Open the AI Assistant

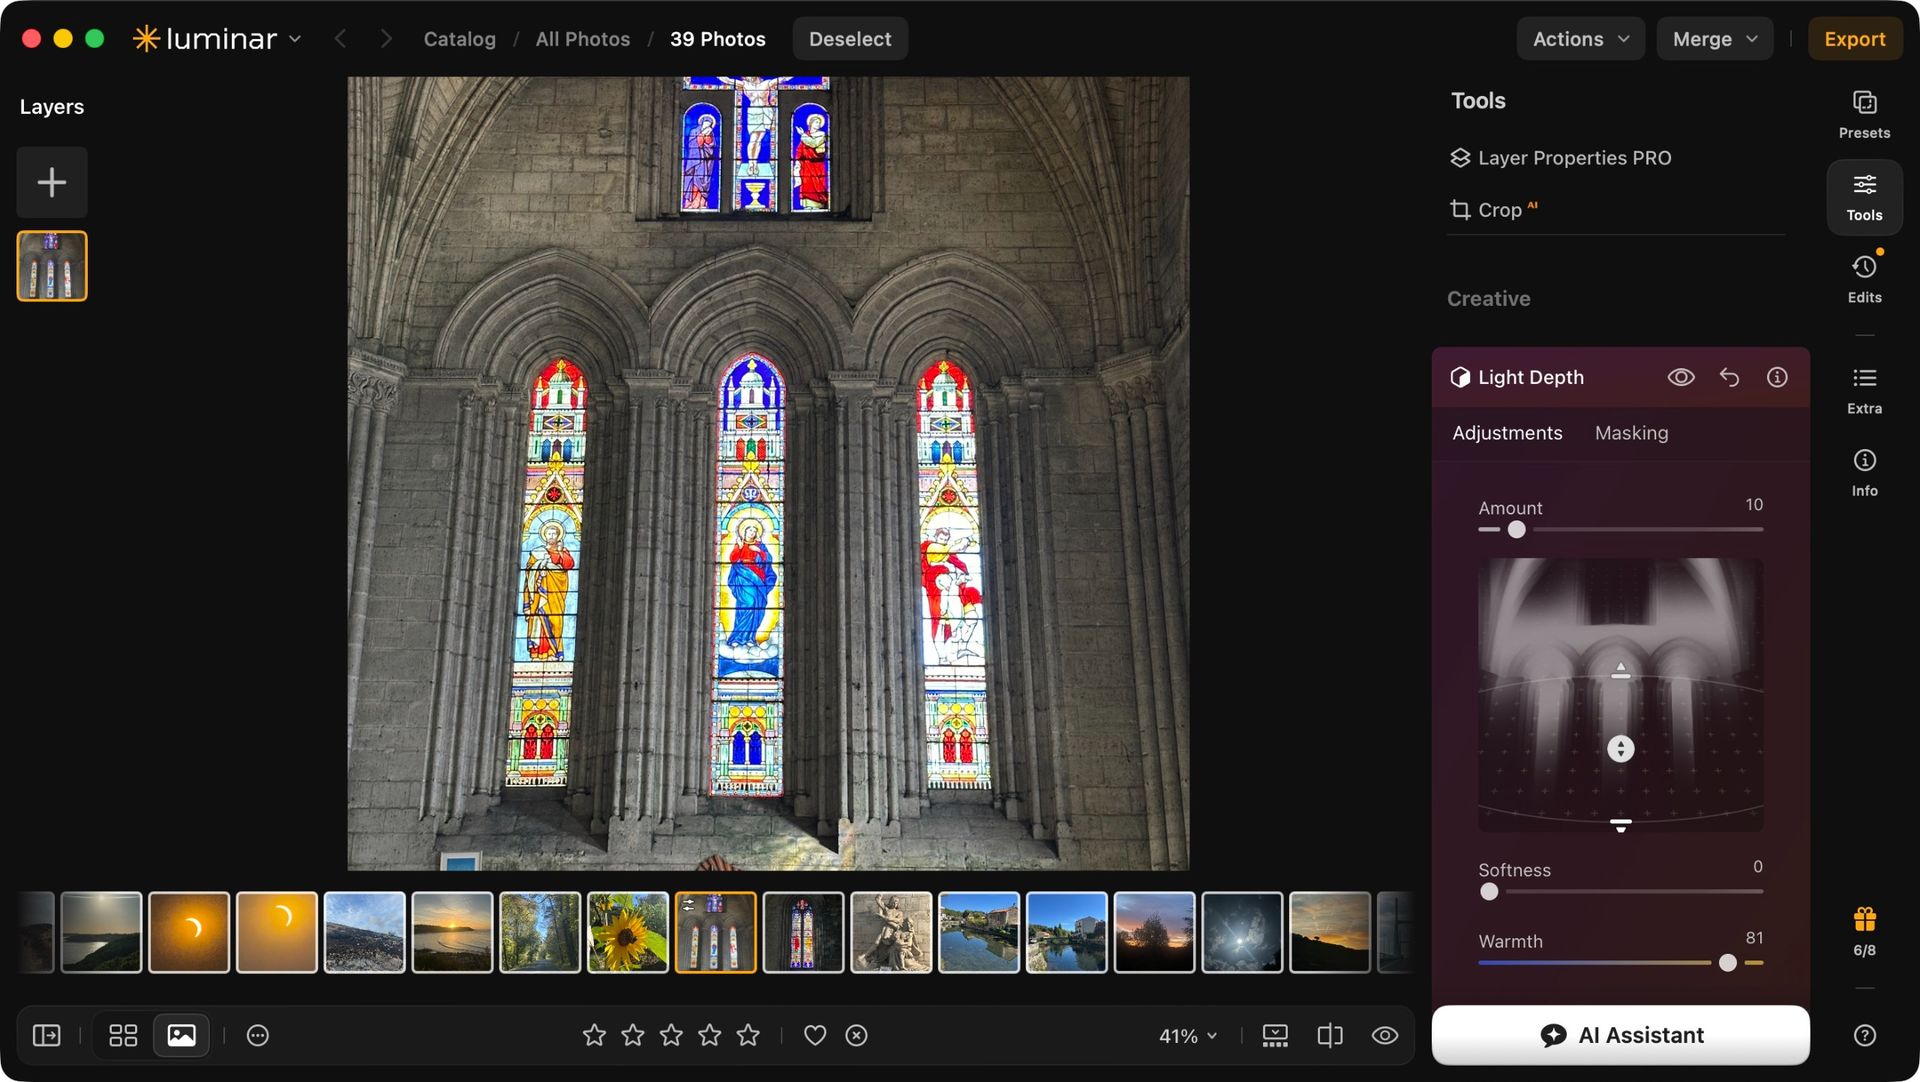1620,1035
